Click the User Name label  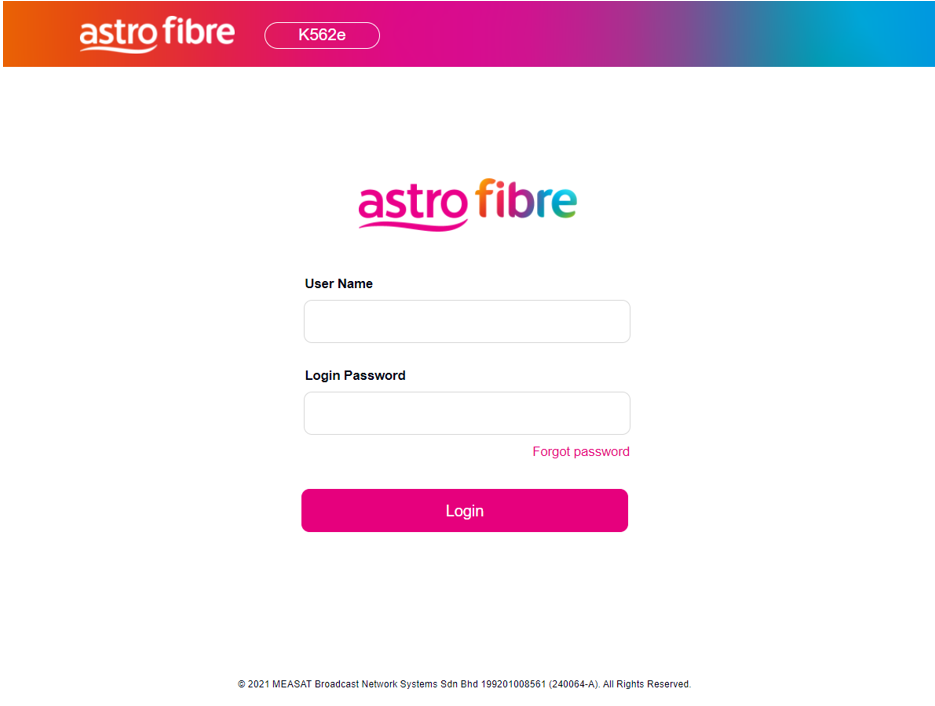(339, 284)
